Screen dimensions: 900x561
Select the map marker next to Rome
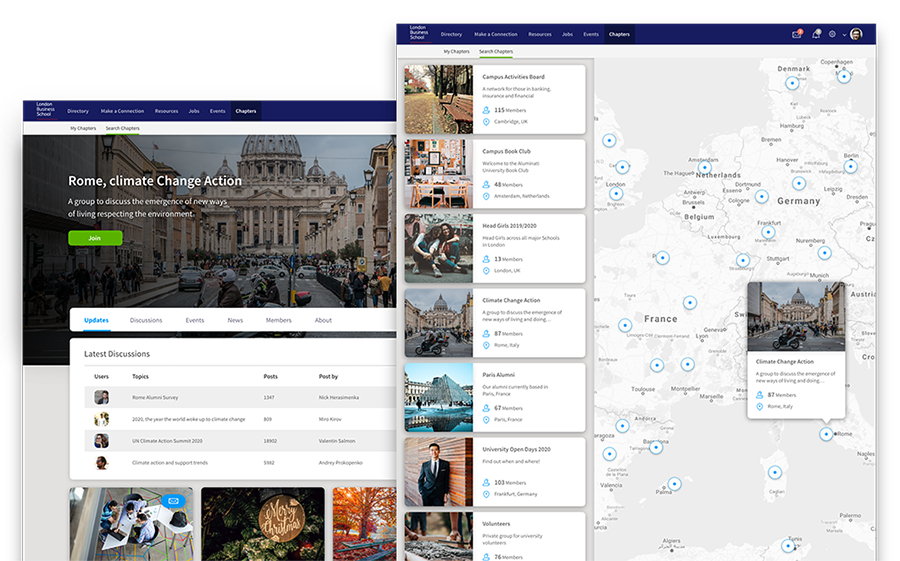[826, 434]
